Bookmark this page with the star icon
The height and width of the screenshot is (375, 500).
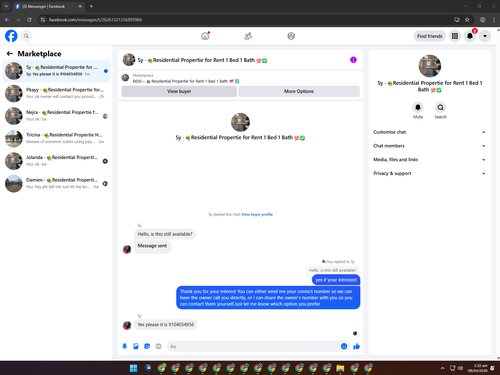point(467,20)
